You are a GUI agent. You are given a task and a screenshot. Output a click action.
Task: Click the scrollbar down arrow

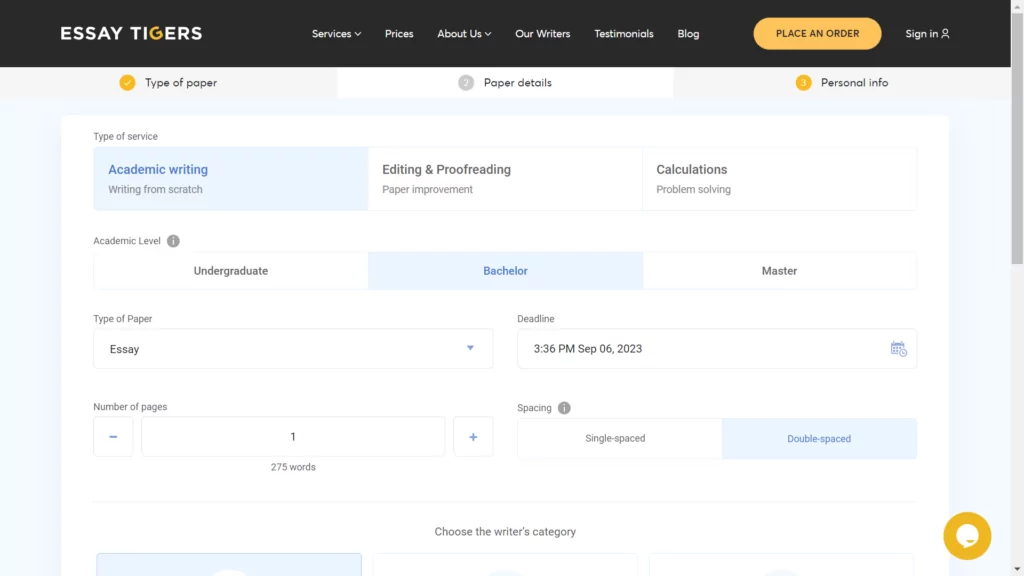click(1017, 569)
